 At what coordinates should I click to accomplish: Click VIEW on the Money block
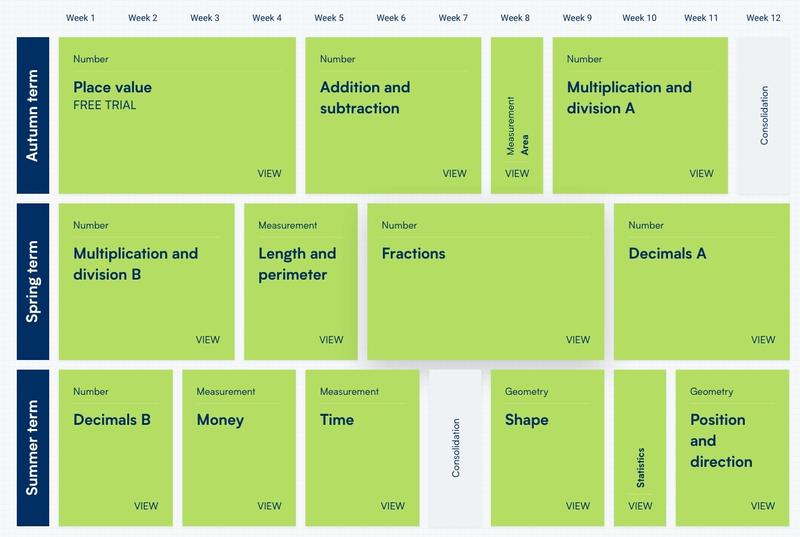point(269,506)
